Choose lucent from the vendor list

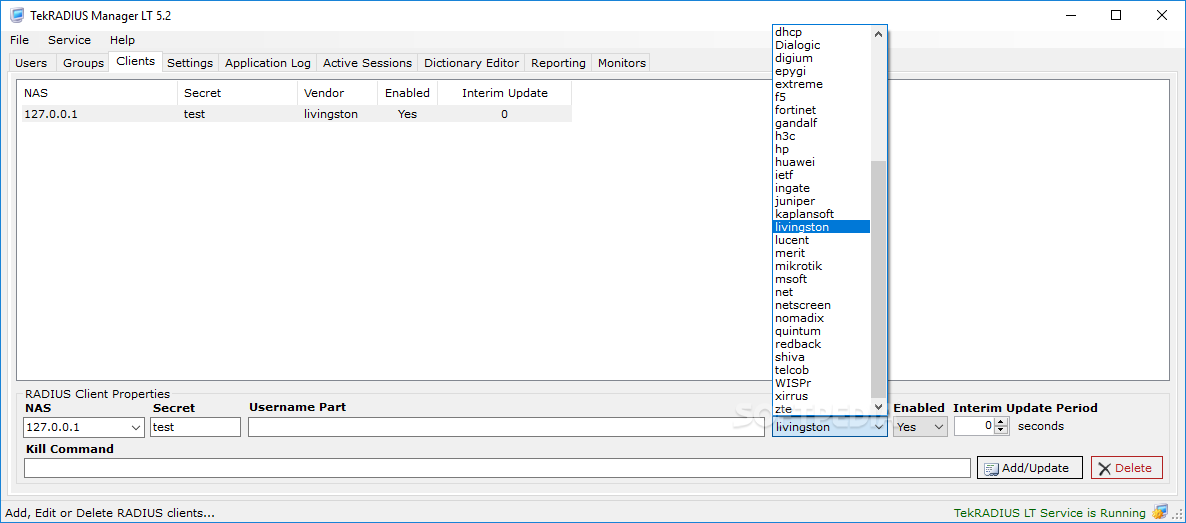(x=821, y=240)
